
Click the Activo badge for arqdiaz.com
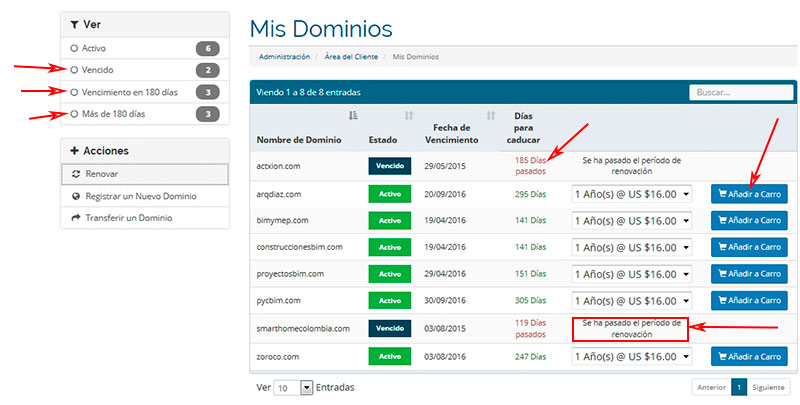pyautogui.click(x=390, y=194)
